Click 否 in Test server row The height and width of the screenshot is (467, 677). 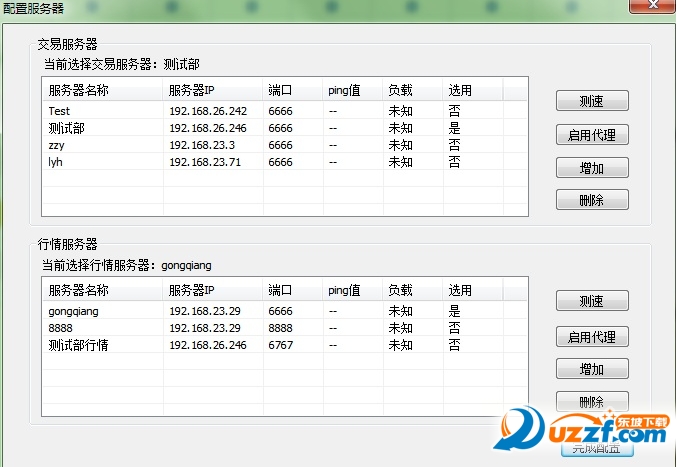(x=454, y=111)
